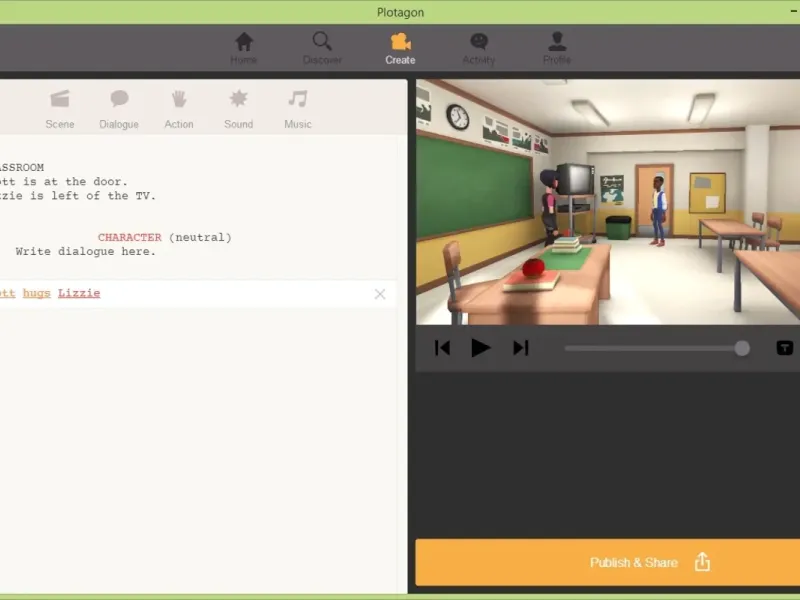The width and height of the screenshot is (800, 600).
Task: Click the classroom preview video
Action: [608, 202]
